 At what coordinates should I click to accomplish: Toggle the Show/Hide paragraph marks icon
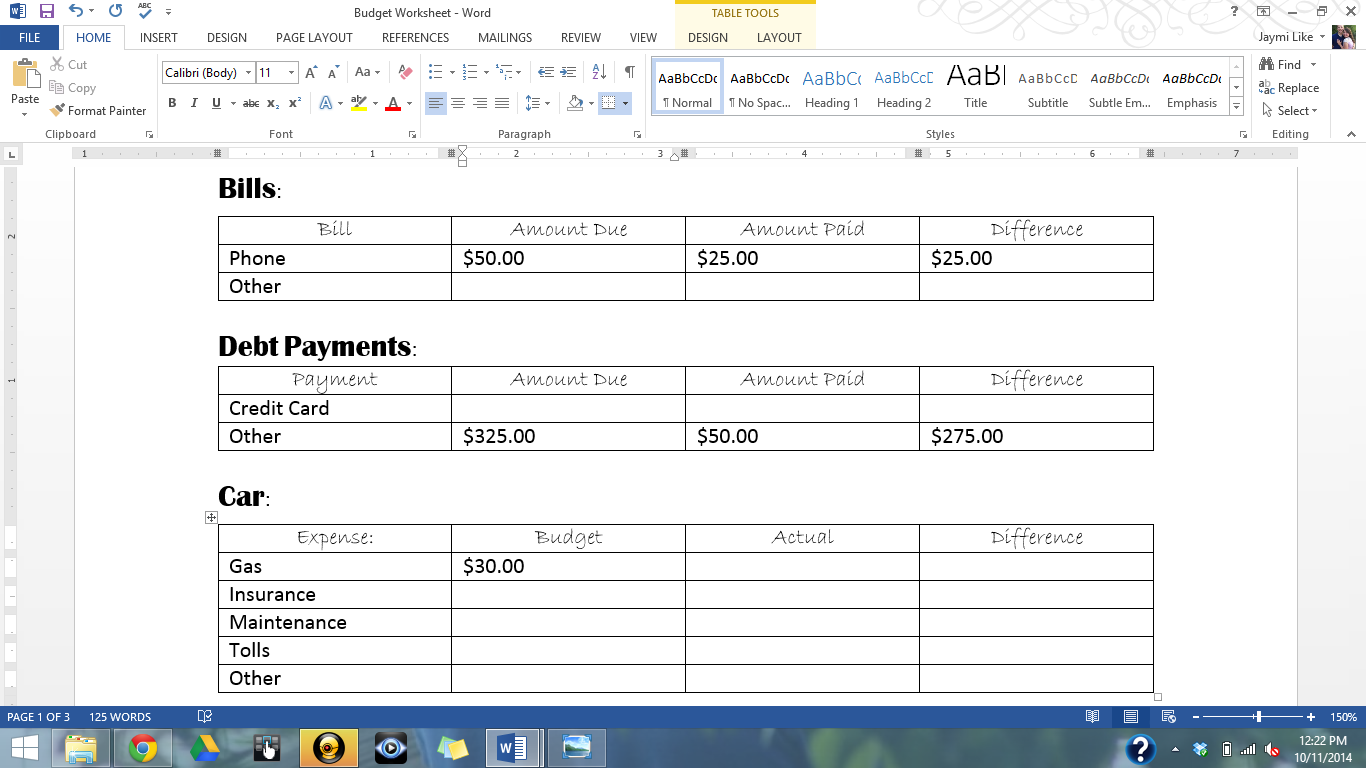click(628, 72)
